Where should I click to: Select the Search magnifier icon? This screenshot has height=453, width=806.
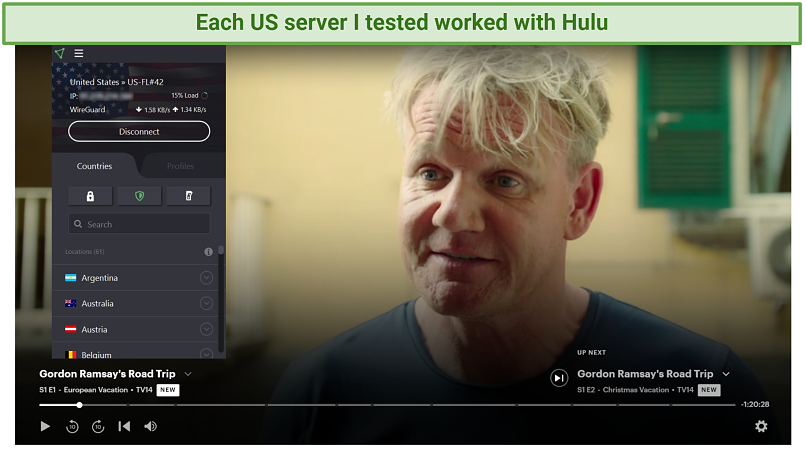click(78, 224)
